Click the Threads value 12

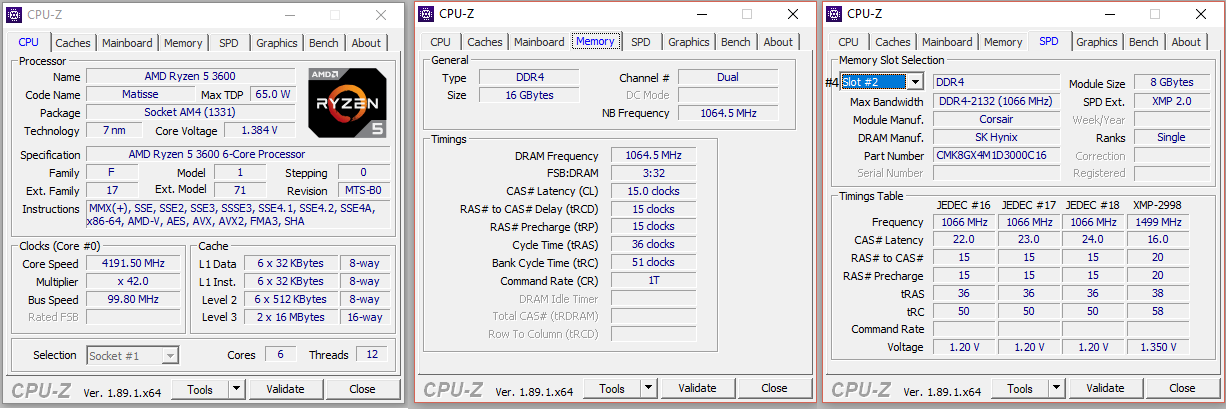point(371,355)
